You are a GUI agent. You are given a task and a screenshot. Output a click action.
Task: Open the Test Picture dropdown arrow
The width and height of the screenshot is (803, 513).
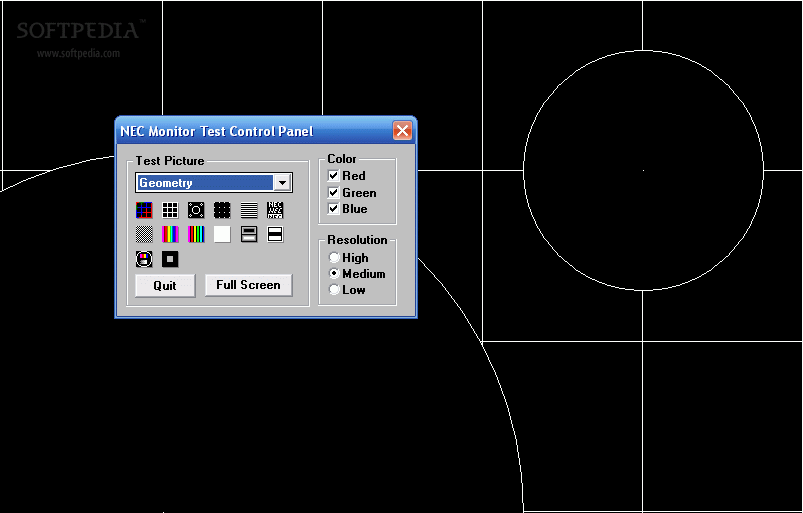[282, 183]
